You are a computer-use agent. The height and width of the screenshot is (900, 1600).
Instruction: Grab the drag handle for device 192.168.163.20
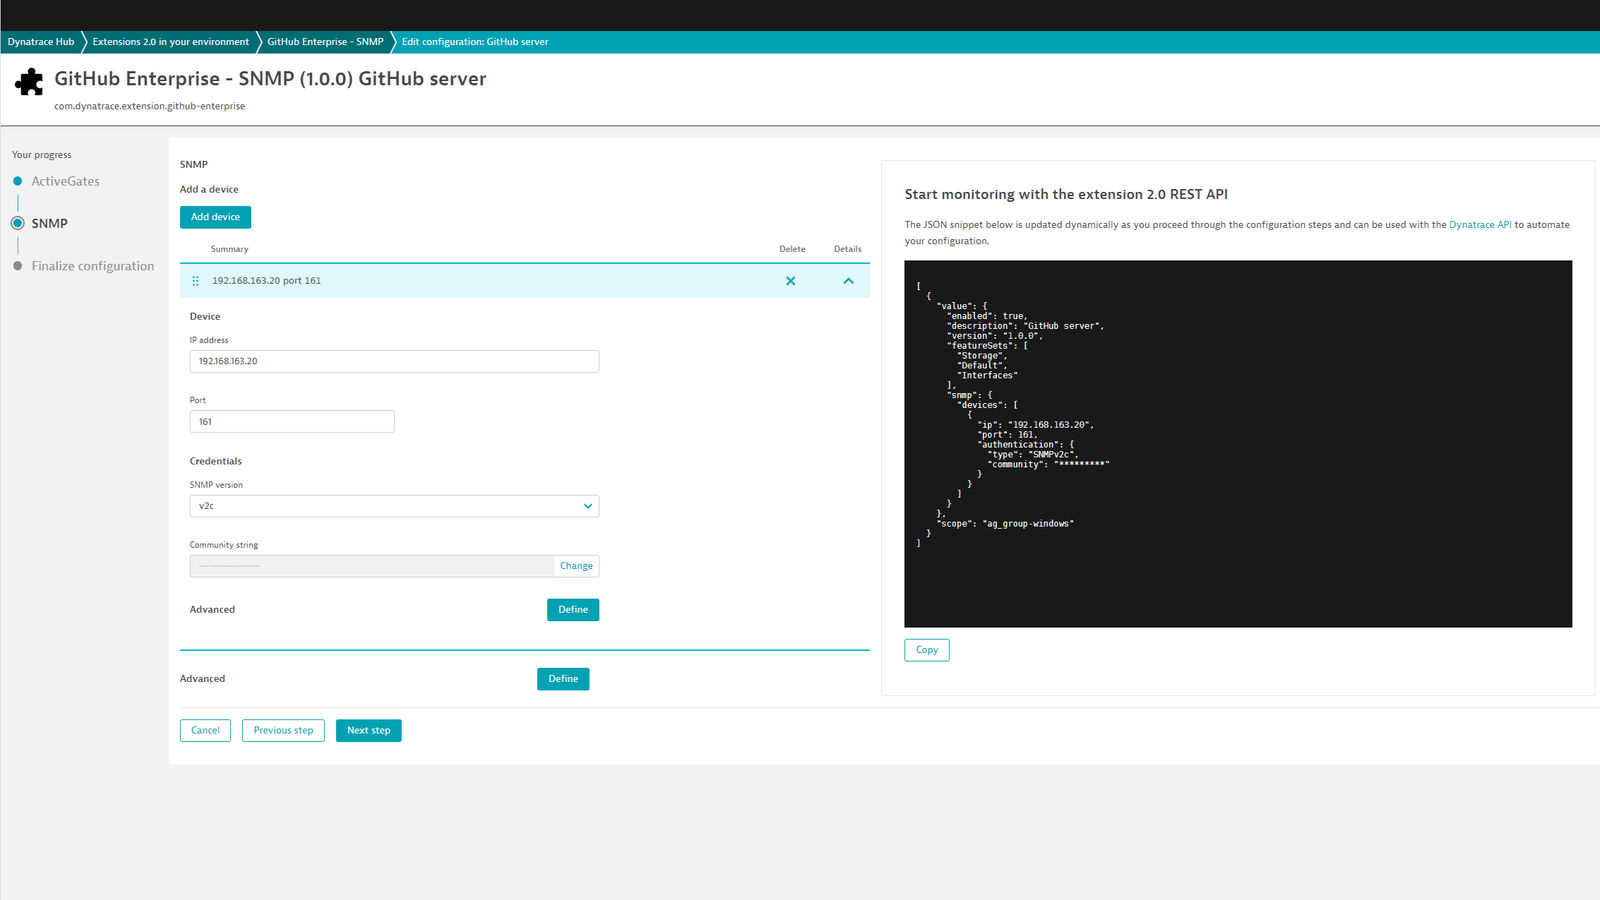coord(195,281)
